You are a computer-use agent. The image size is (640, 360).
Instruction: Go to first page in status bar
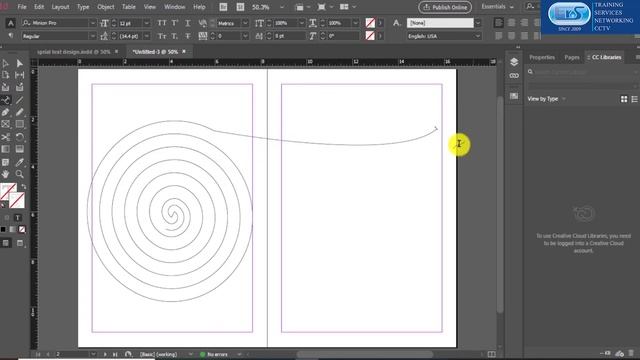[x=38, y=354]
